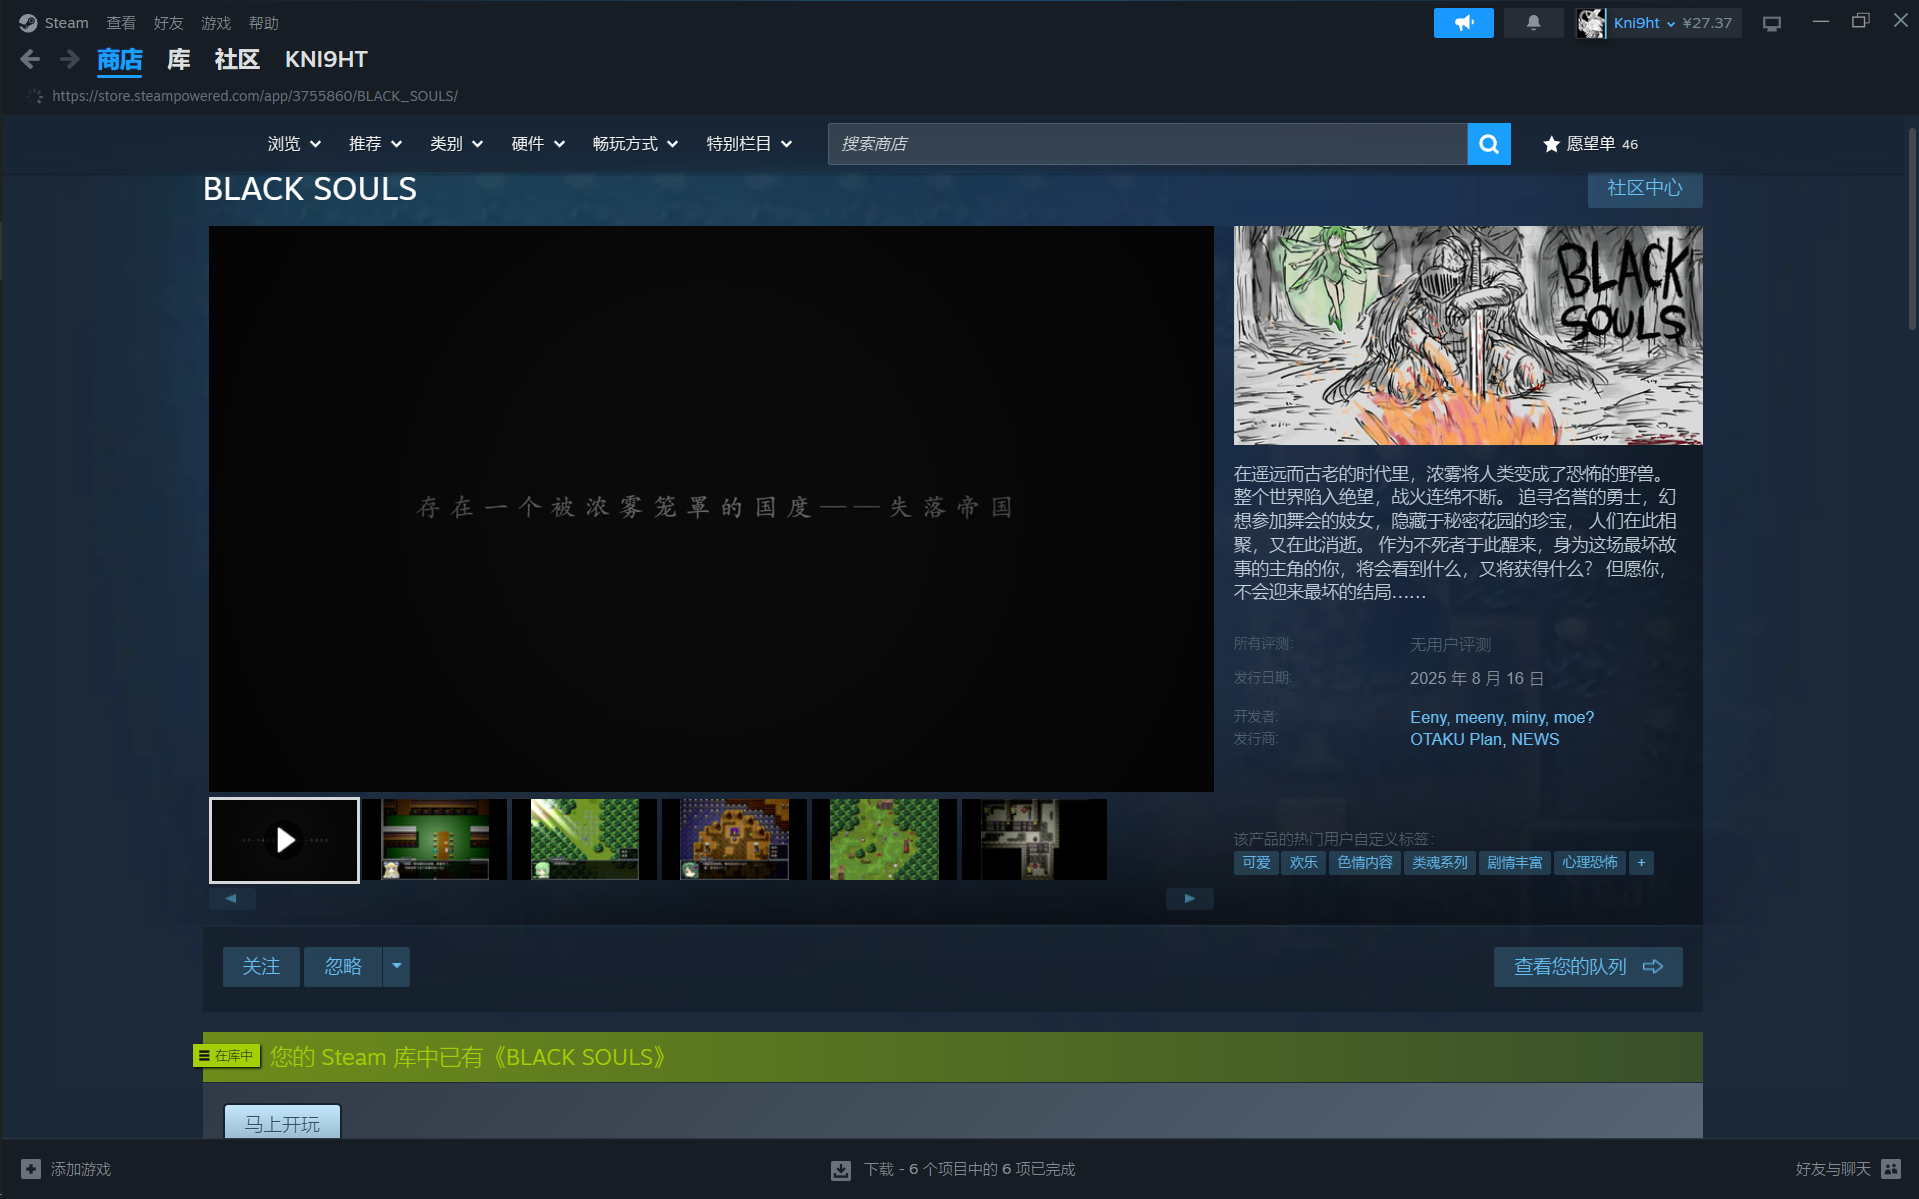Open the Friends & Chat icon
1919x1199 pixels.
coord(1891,1169)
